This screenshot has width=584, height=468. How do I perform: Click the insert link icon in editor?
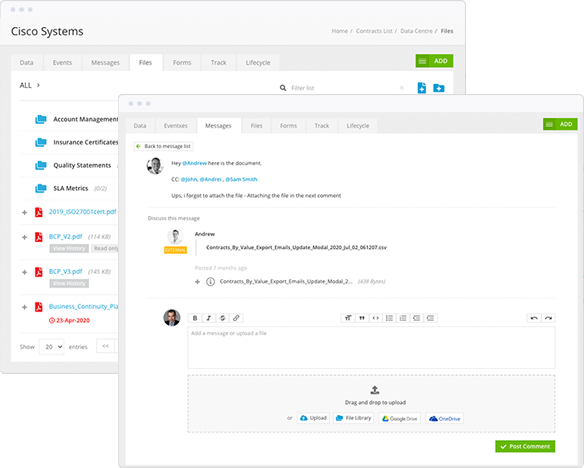click(x=236, y=318)
